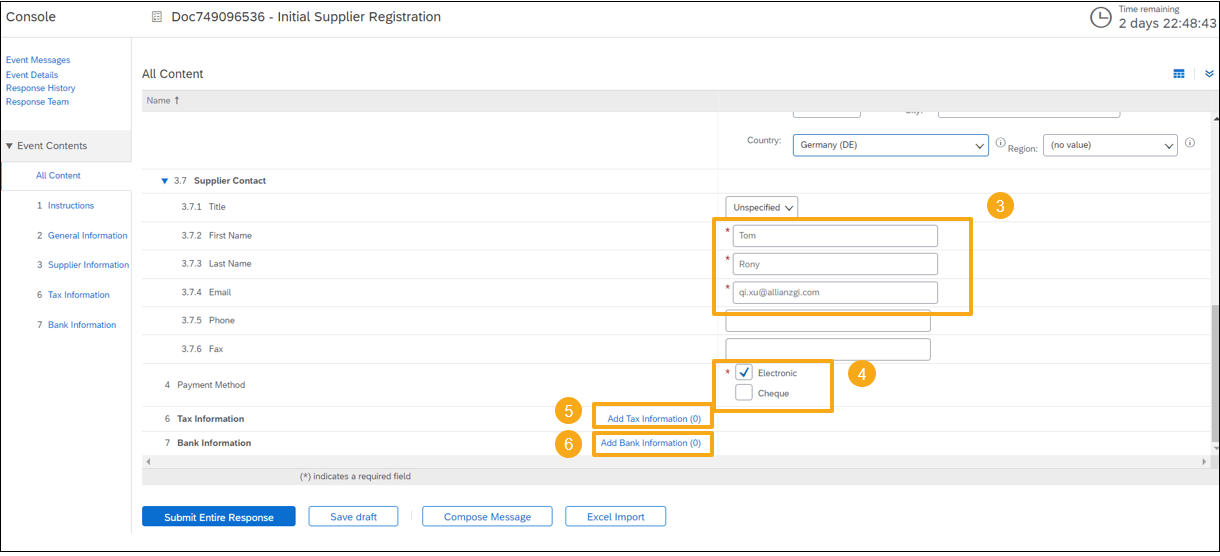
Task: Click the double-chevron collapse icon
Action: point(1209,74)
